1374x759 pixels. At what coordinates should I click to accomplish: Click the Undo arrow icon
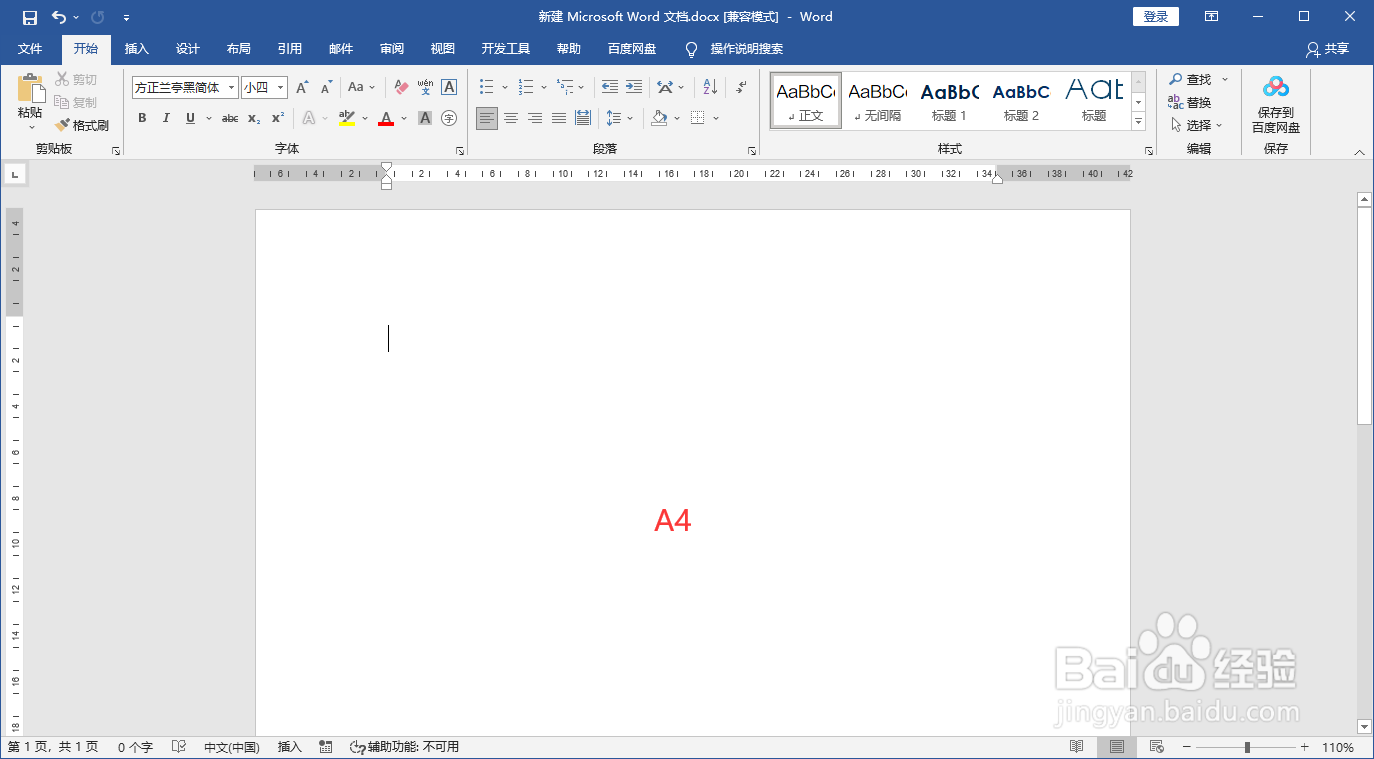[59, 17]
